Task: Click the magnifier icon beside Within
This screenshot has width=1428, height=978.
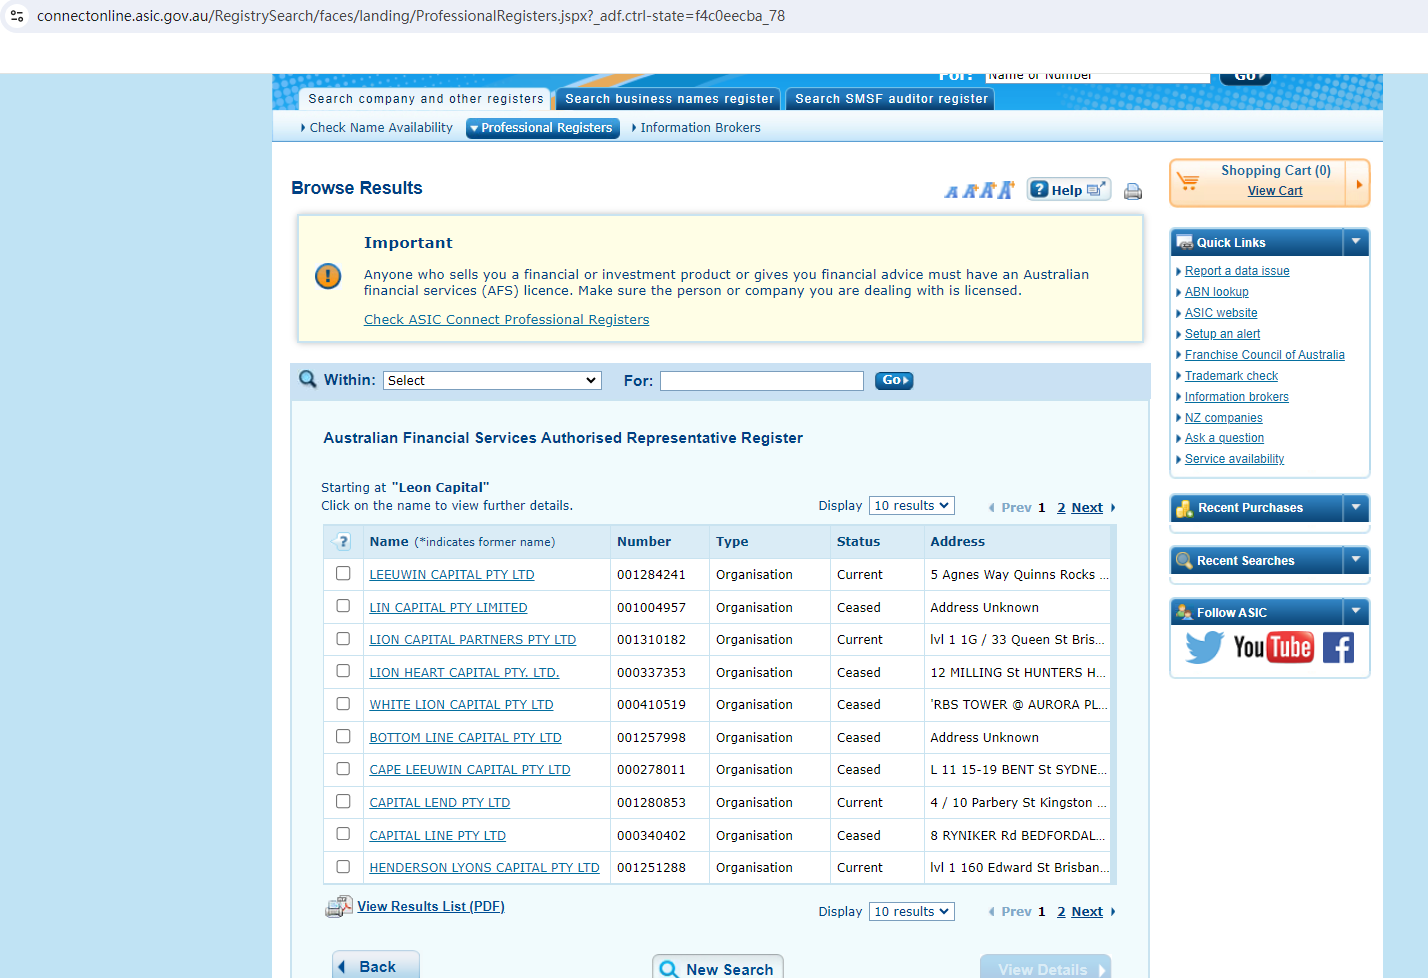Action: click(x=308, y=379)
